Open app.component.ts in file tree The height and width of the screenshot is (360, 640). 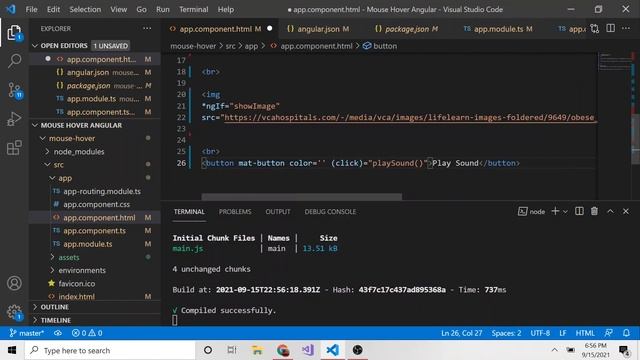[94, 231]
